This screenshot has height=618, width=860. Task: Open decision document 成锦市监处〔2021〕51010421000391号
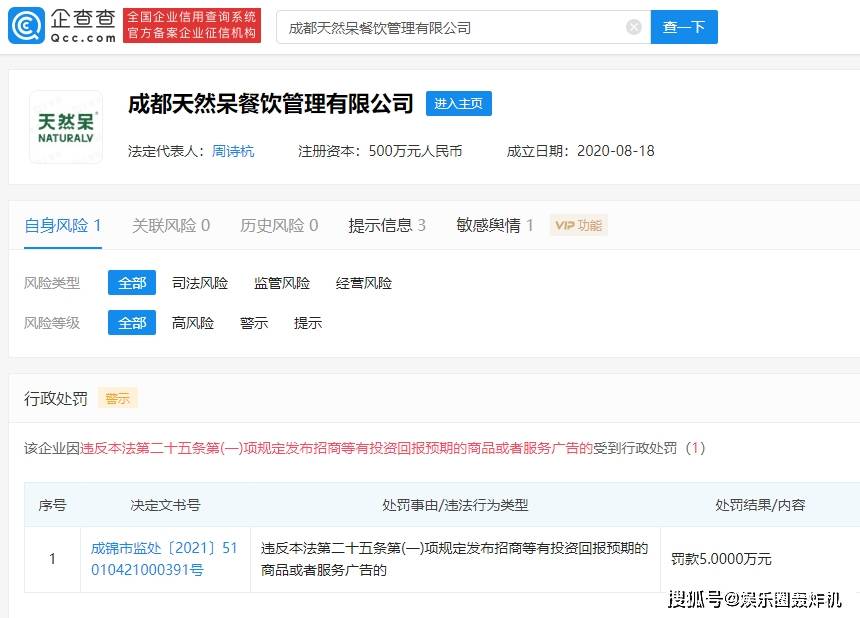(x=165, y=559)
